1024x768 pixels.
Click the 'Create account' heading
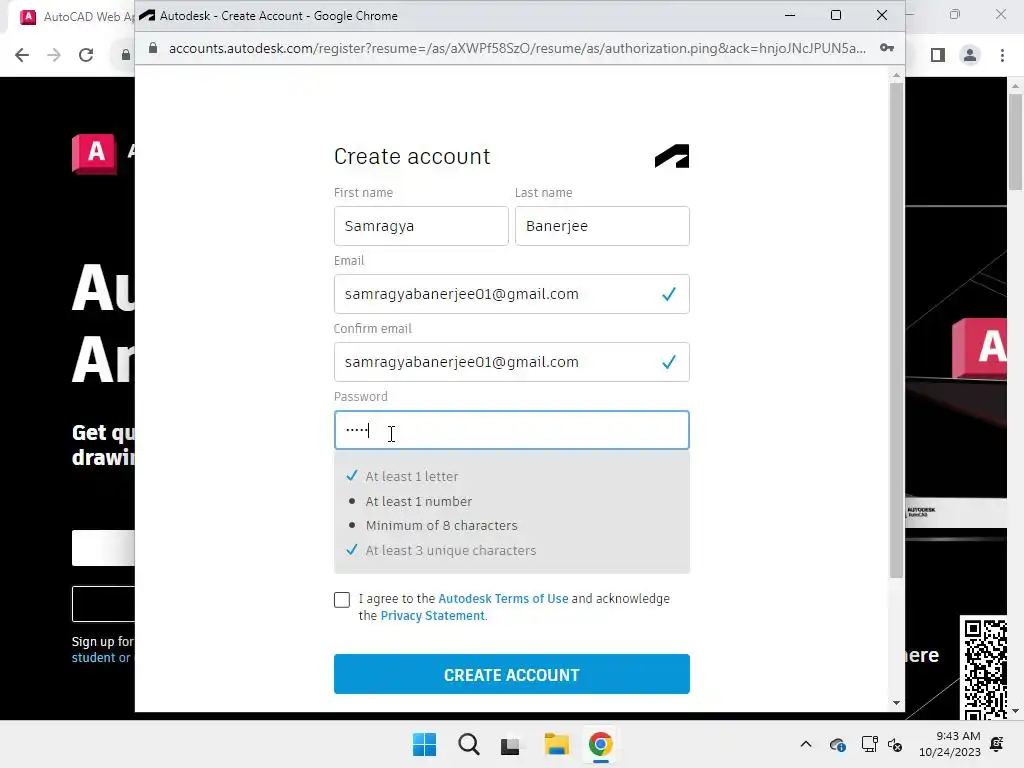click(412, 157)
